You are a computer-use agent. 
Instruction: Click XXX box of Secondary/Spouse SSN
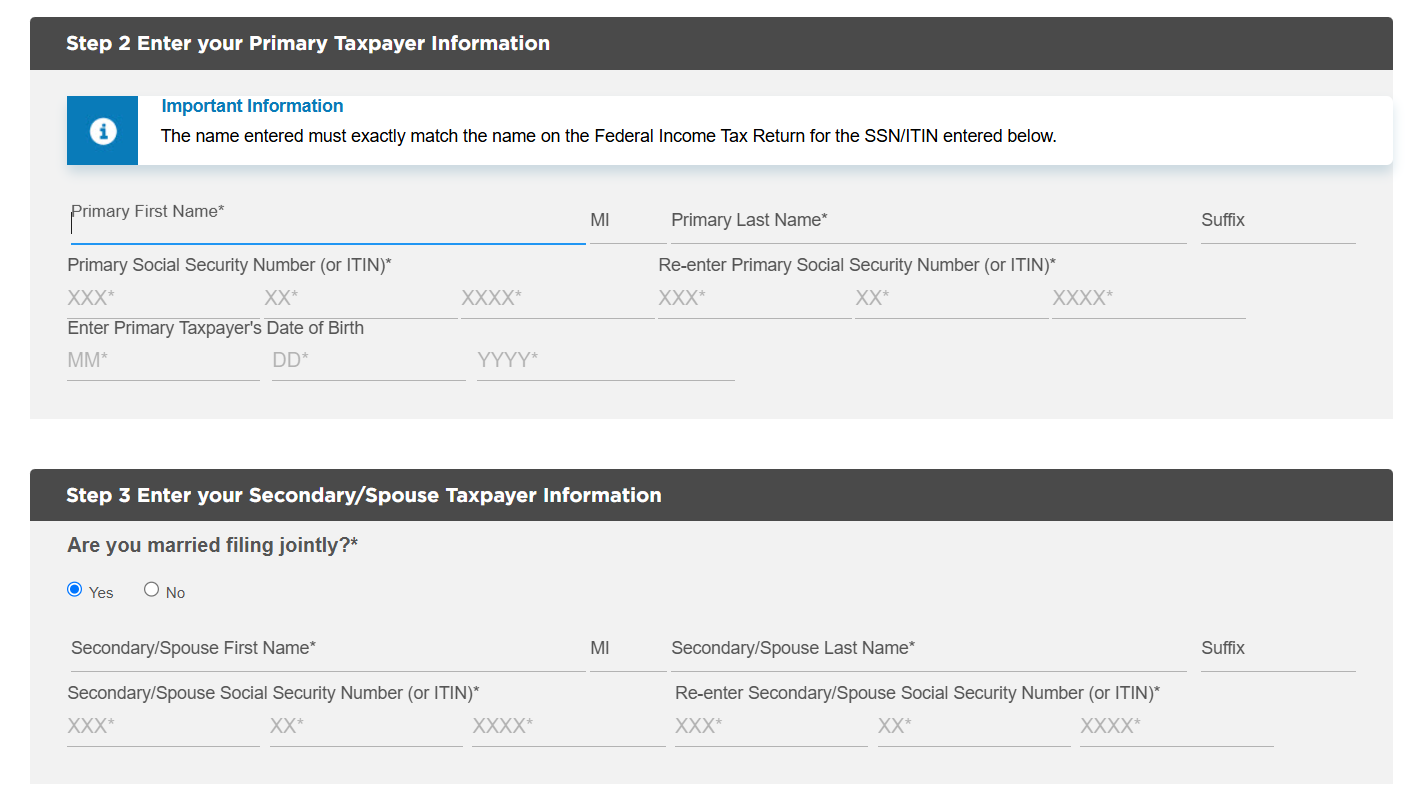(163, 726)
